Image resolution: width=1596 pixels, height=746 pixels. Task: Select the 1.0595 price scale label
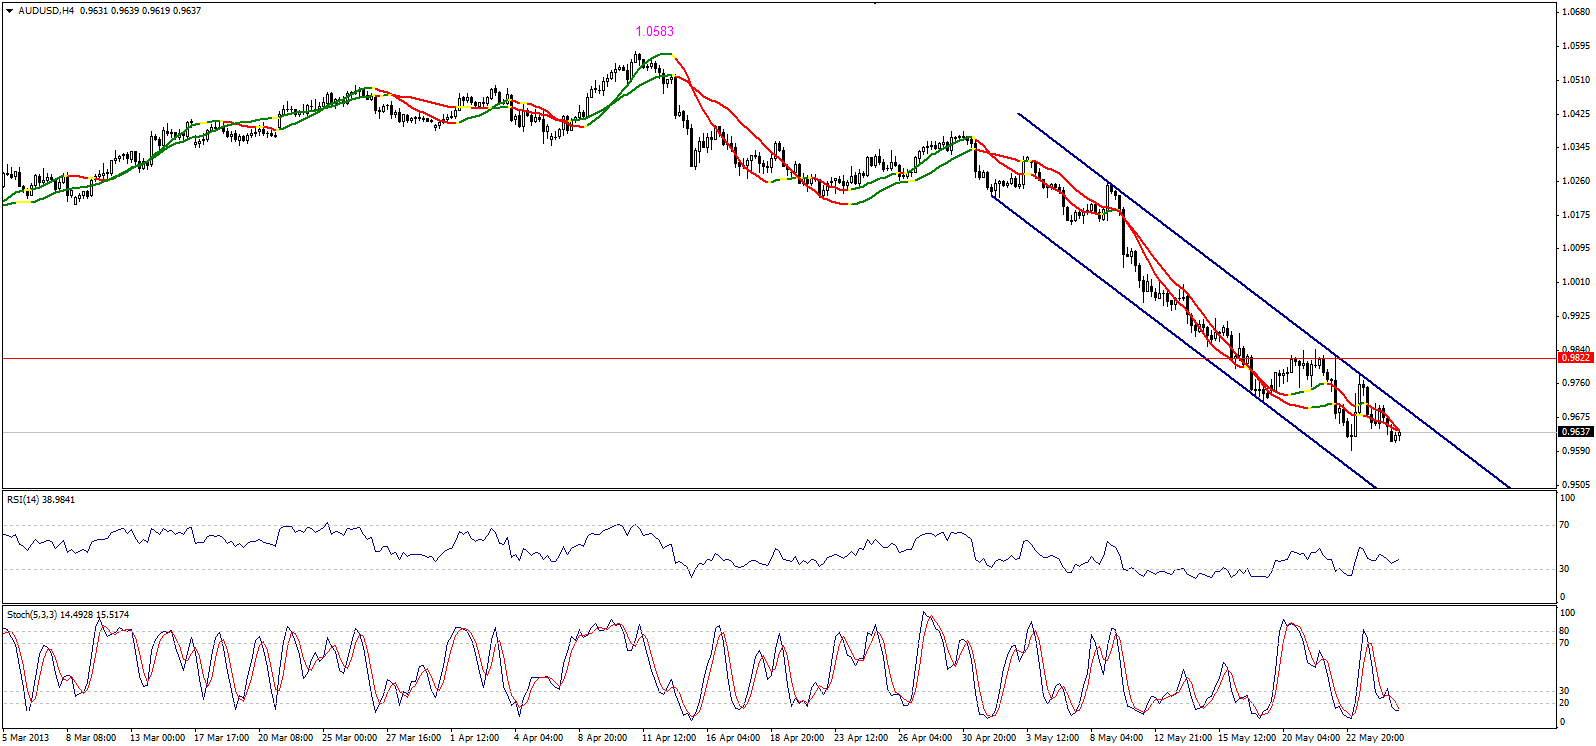[1576, 46]
